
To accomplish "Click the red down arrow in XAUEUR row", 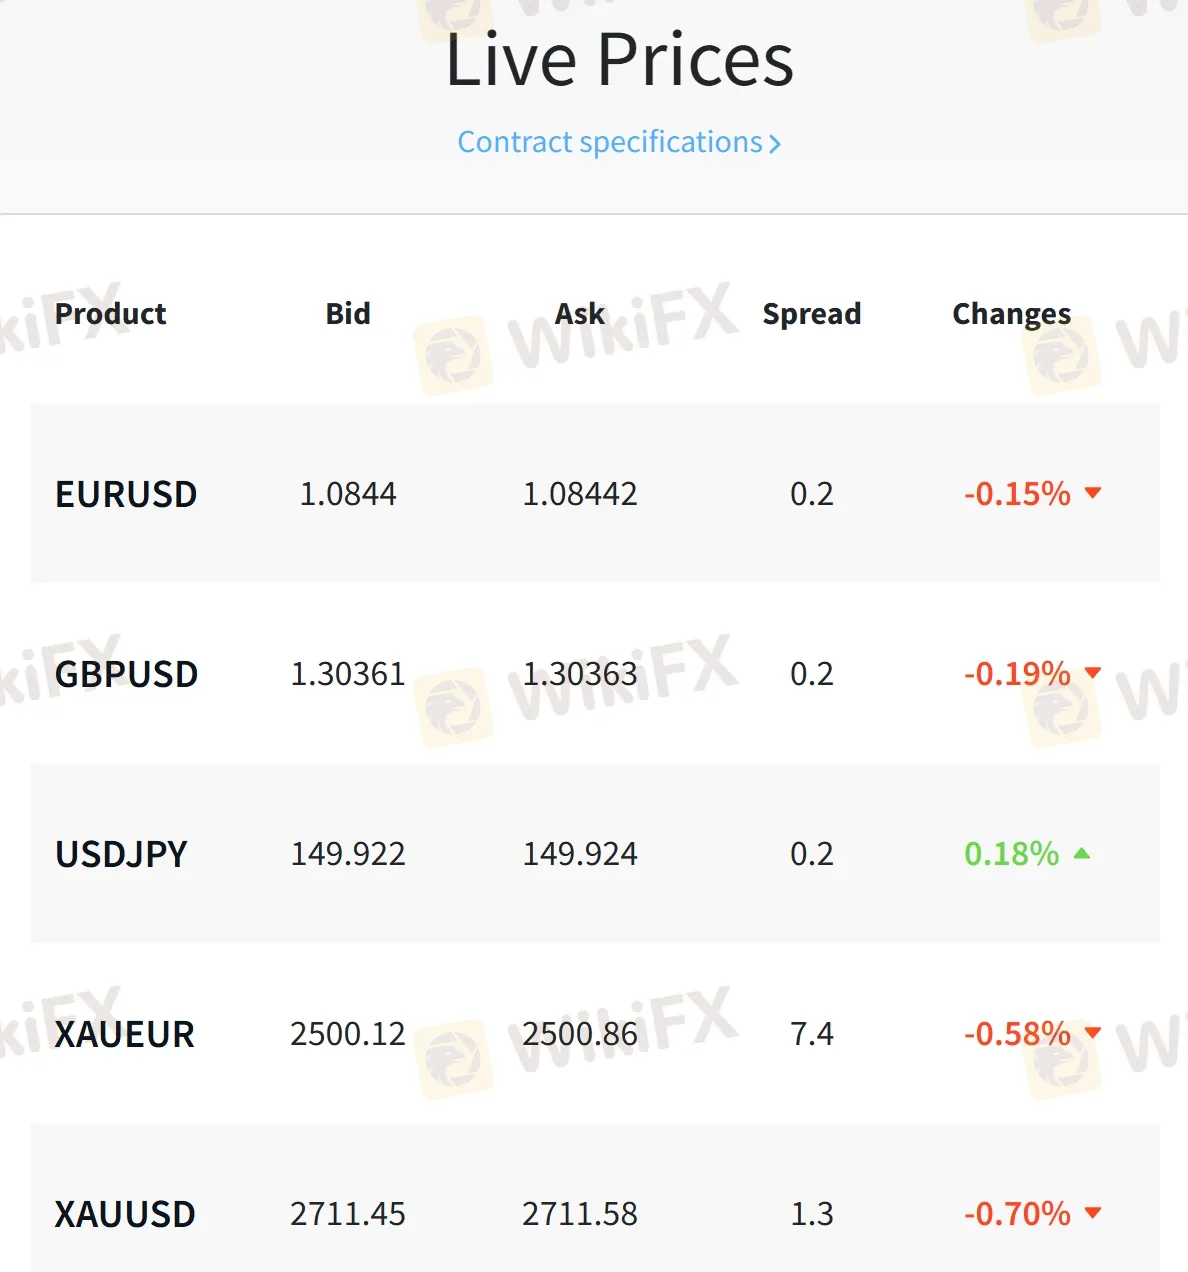I will point(1093,1032).
